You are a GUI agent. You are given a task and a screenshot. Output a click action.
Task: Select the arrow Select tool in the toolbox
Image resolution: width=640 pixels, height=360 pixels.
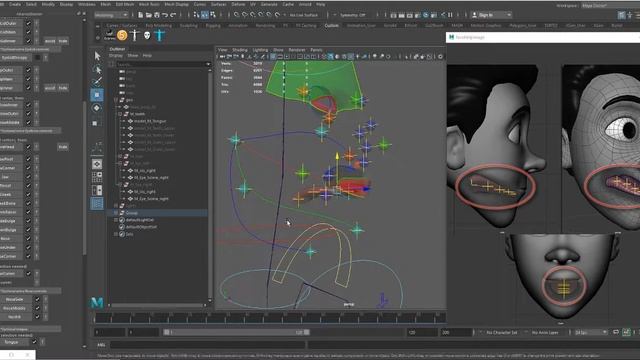tap(97, 56)
